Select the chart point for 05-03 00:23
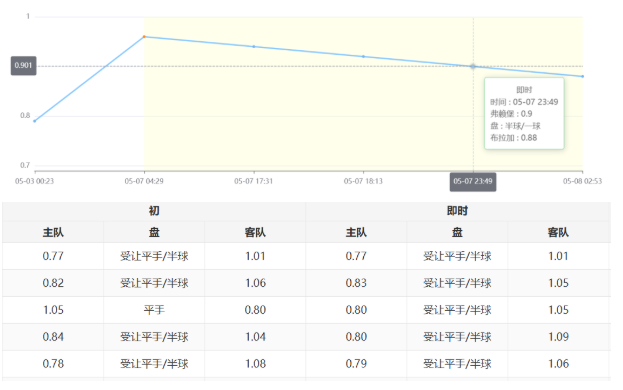Screen dimensions: 623x390 click(35, 121)
